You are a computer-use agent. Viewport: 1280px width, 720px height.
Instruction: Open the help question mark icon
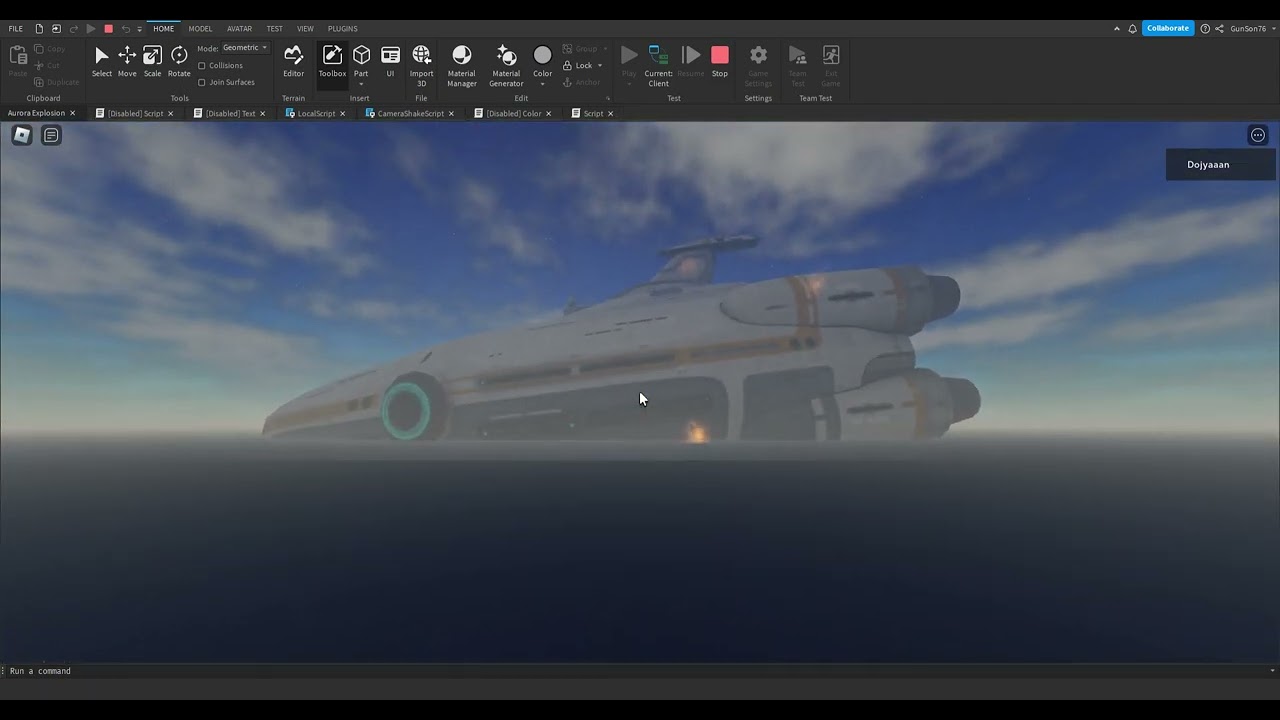pyautogui.click(x=1205, y=29)
